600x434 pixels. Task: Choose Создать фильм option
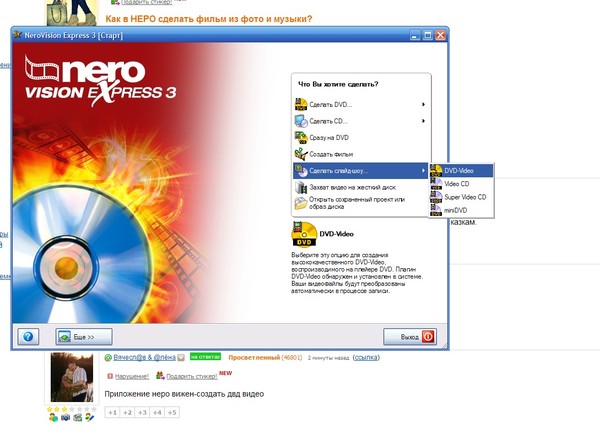coord(360,154)
